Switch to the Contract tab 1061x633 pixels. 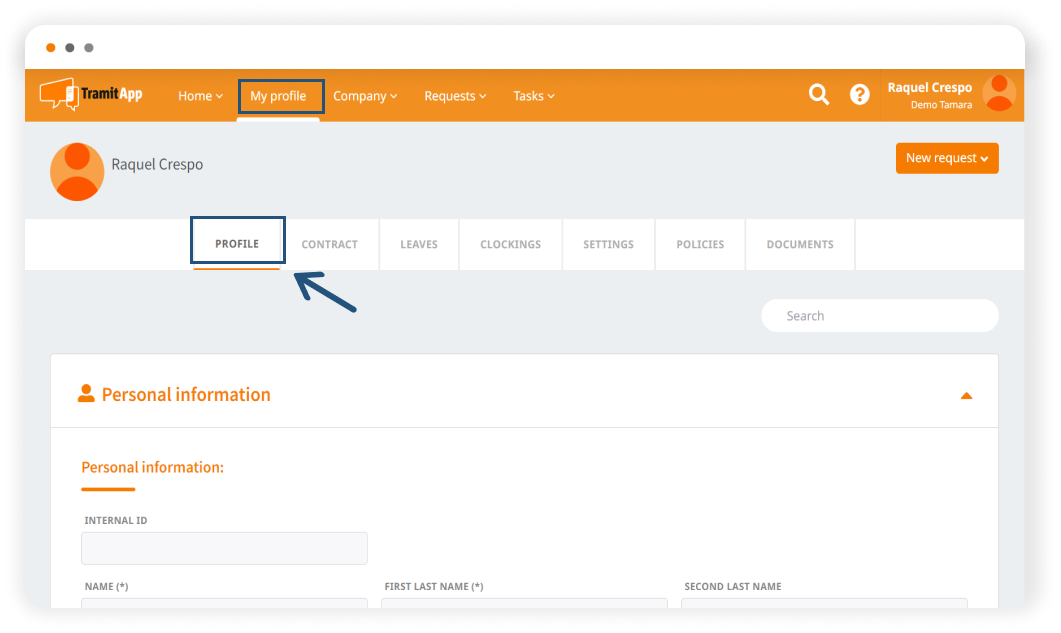[329, 244]
